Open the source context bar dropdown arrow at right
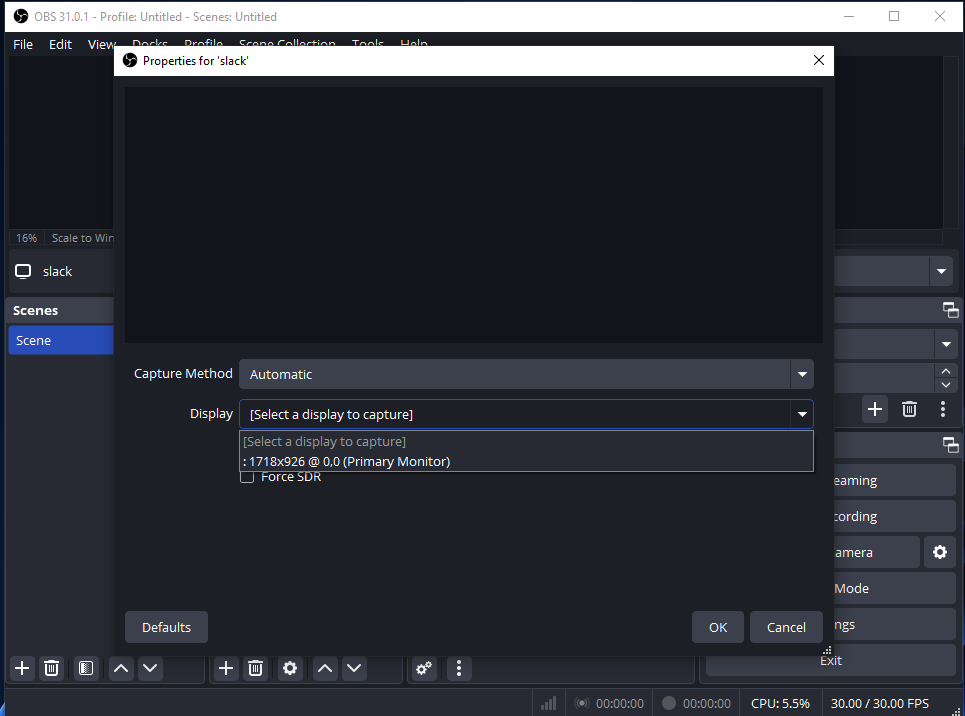Viewport: 965px width, 716px height. (941, 272)
